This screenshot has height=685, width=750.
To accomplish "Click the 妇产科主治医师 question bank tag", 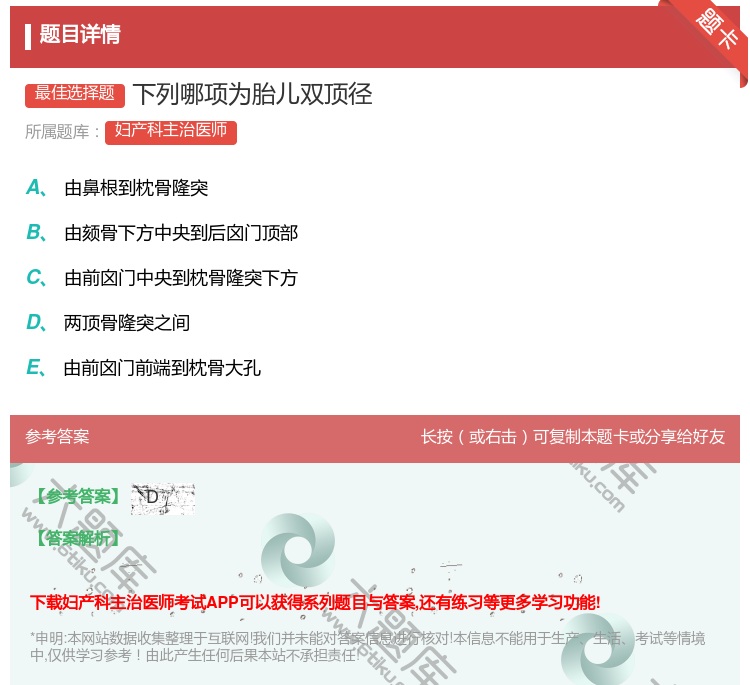I will pyautogui.click(x=171, y=132).
